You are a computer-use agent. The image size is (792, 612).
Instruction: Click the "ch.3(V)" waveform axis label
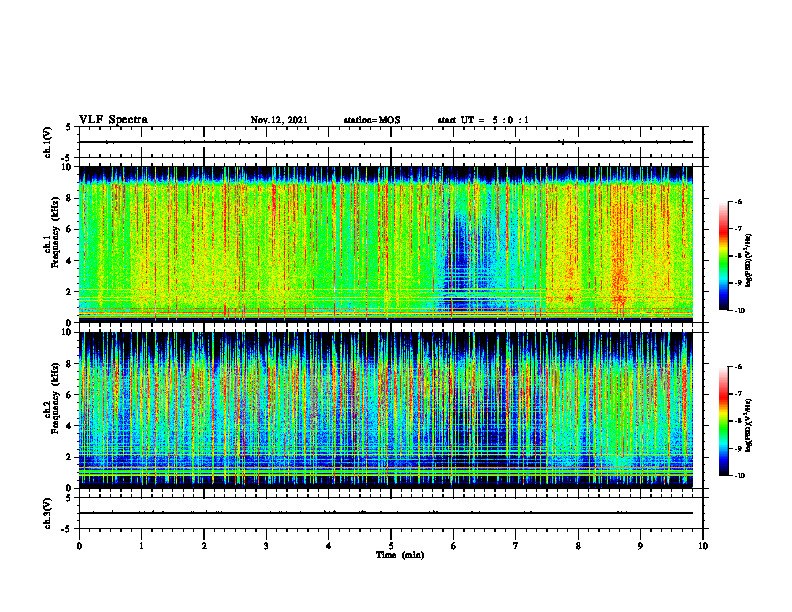47,513
